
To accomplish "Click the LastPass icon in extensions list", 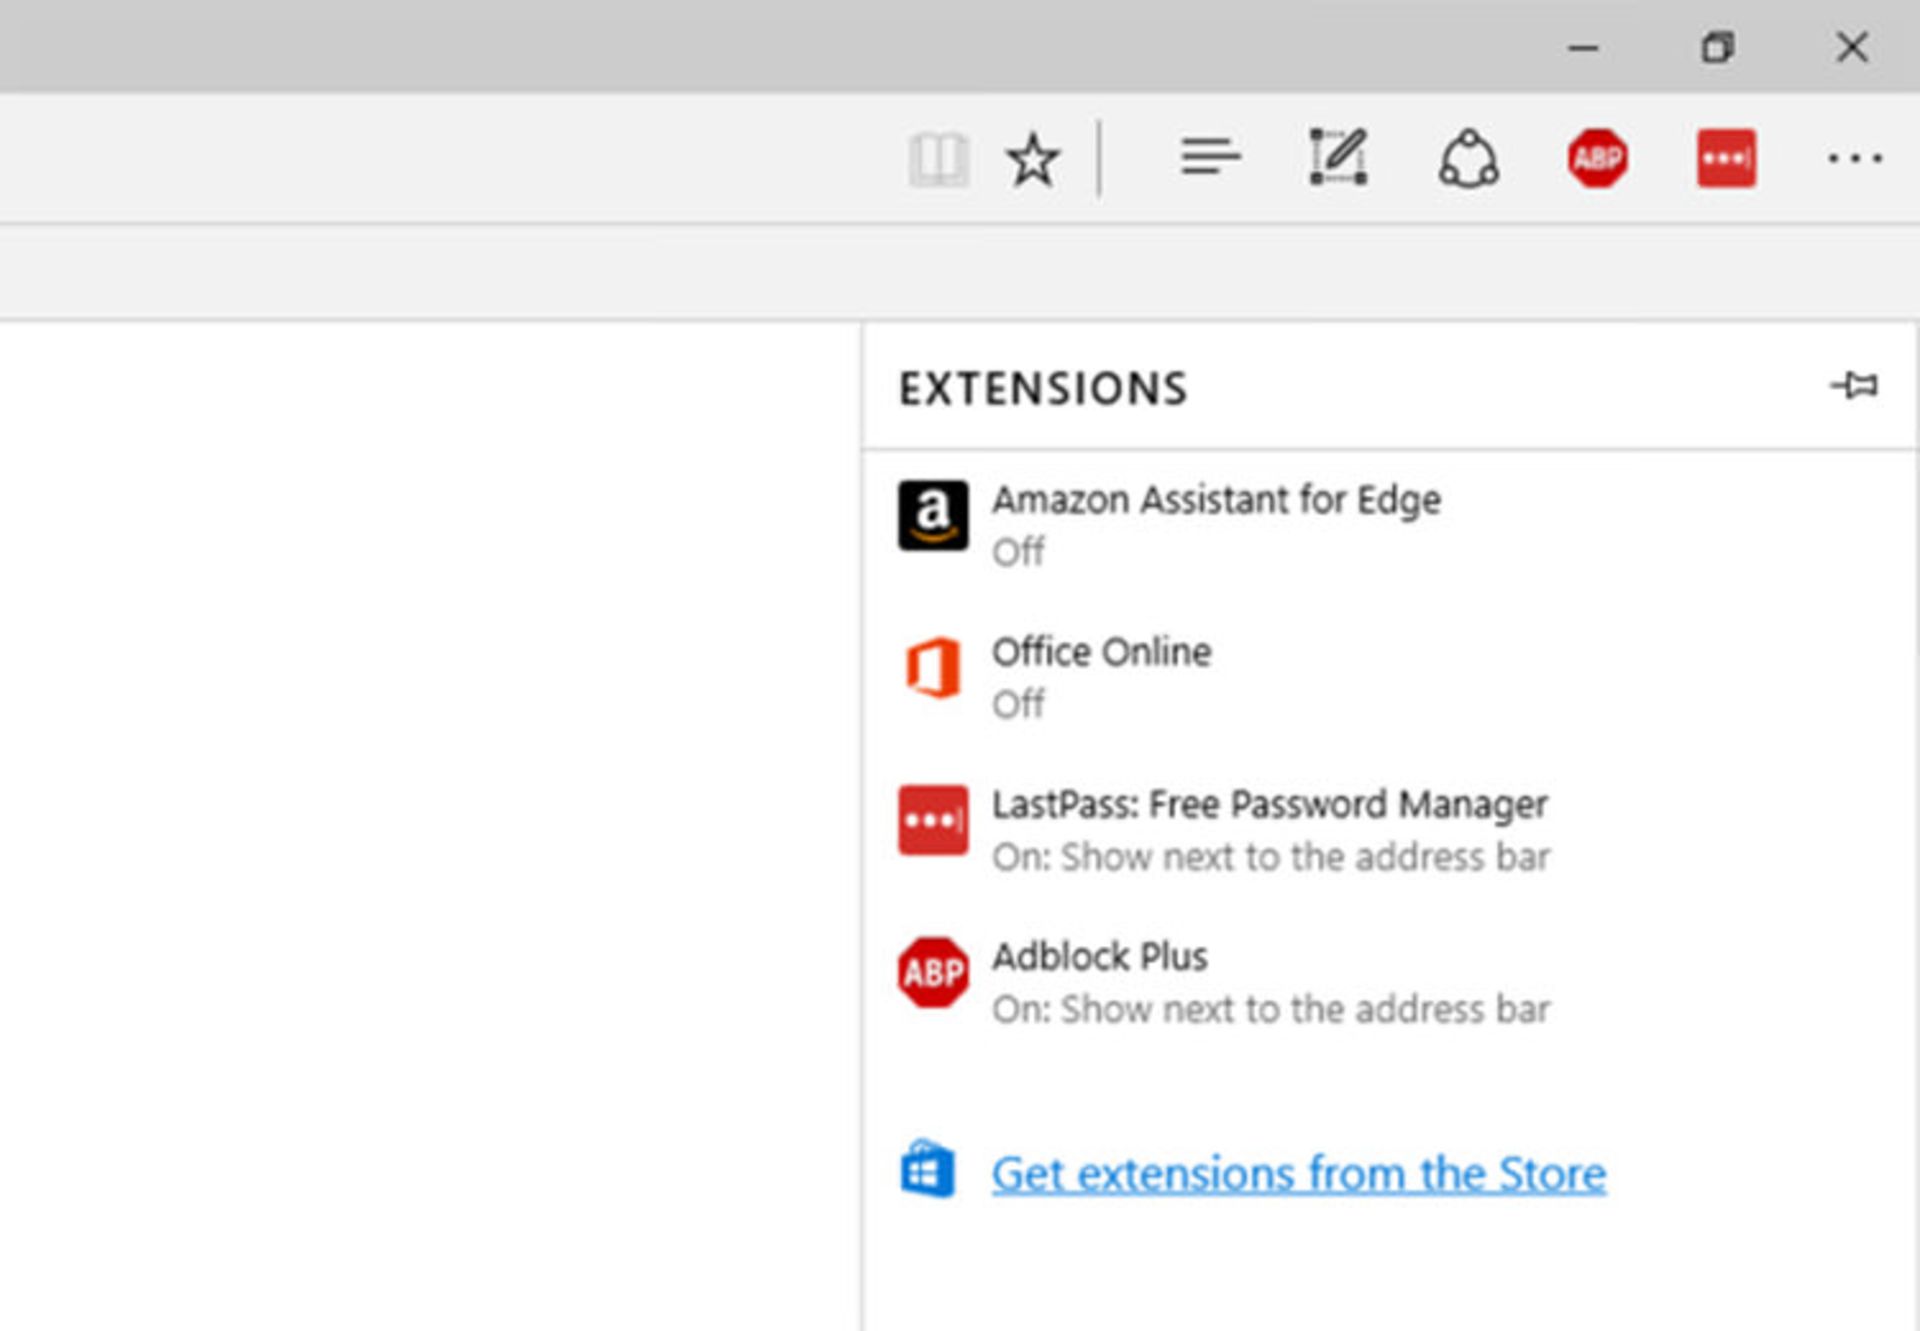I will 933,820.
